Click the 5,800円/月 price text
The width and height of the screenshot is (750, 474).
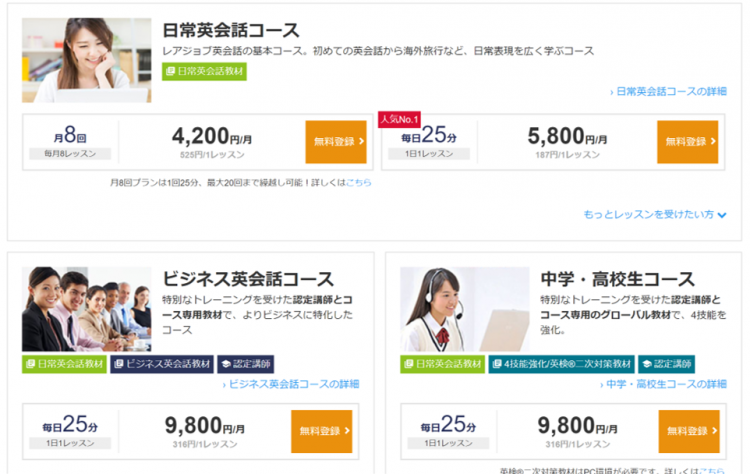(x=567, y=136)
